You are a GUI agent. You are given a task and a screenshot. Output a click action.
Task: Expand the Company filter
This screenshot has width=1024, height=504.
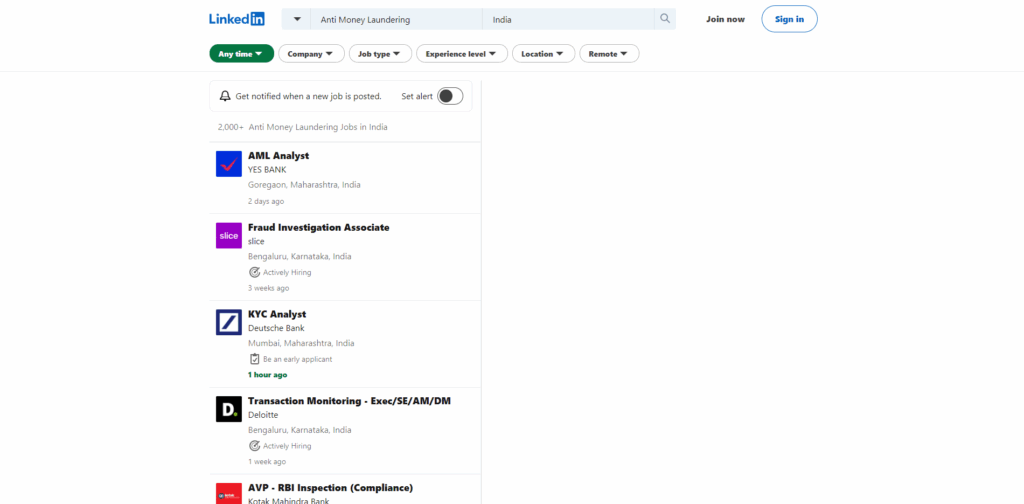311,54
